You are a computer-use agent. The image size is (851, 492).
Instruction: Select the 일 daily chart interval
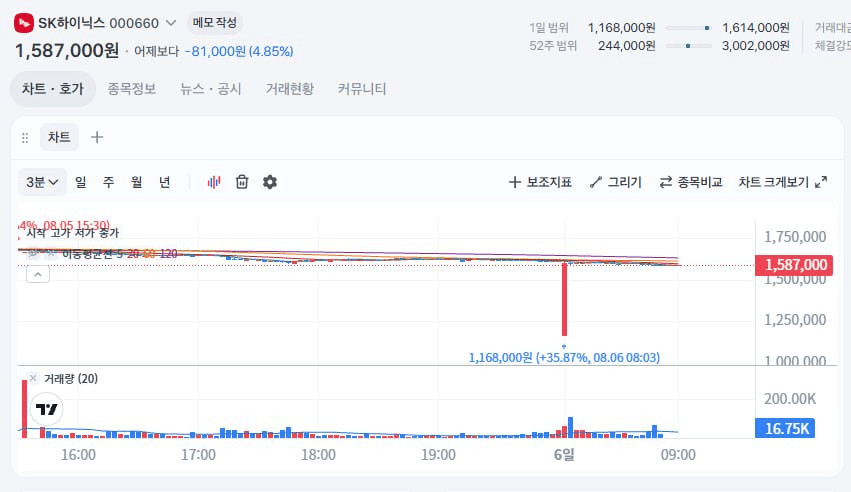tap(81, 182)
